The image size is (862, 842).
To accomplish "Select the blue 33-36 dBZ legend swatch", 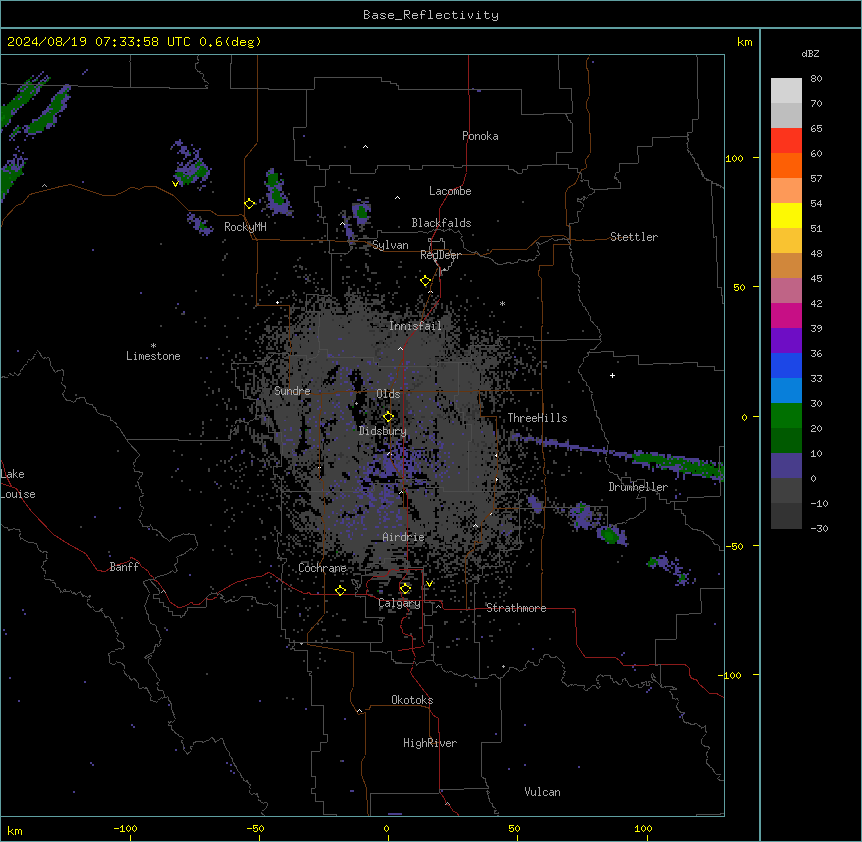I will click(786, 365).
